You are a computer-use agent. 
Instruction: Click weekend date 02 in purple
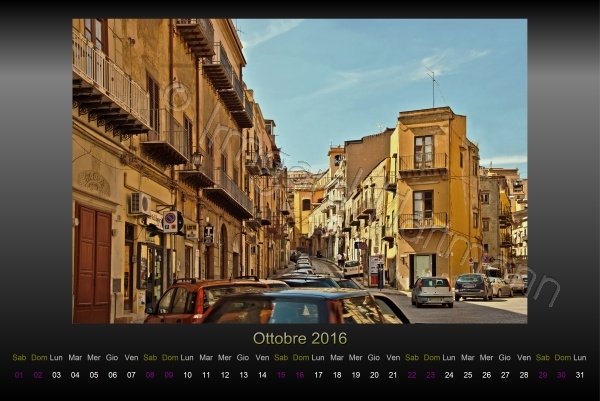38,375
